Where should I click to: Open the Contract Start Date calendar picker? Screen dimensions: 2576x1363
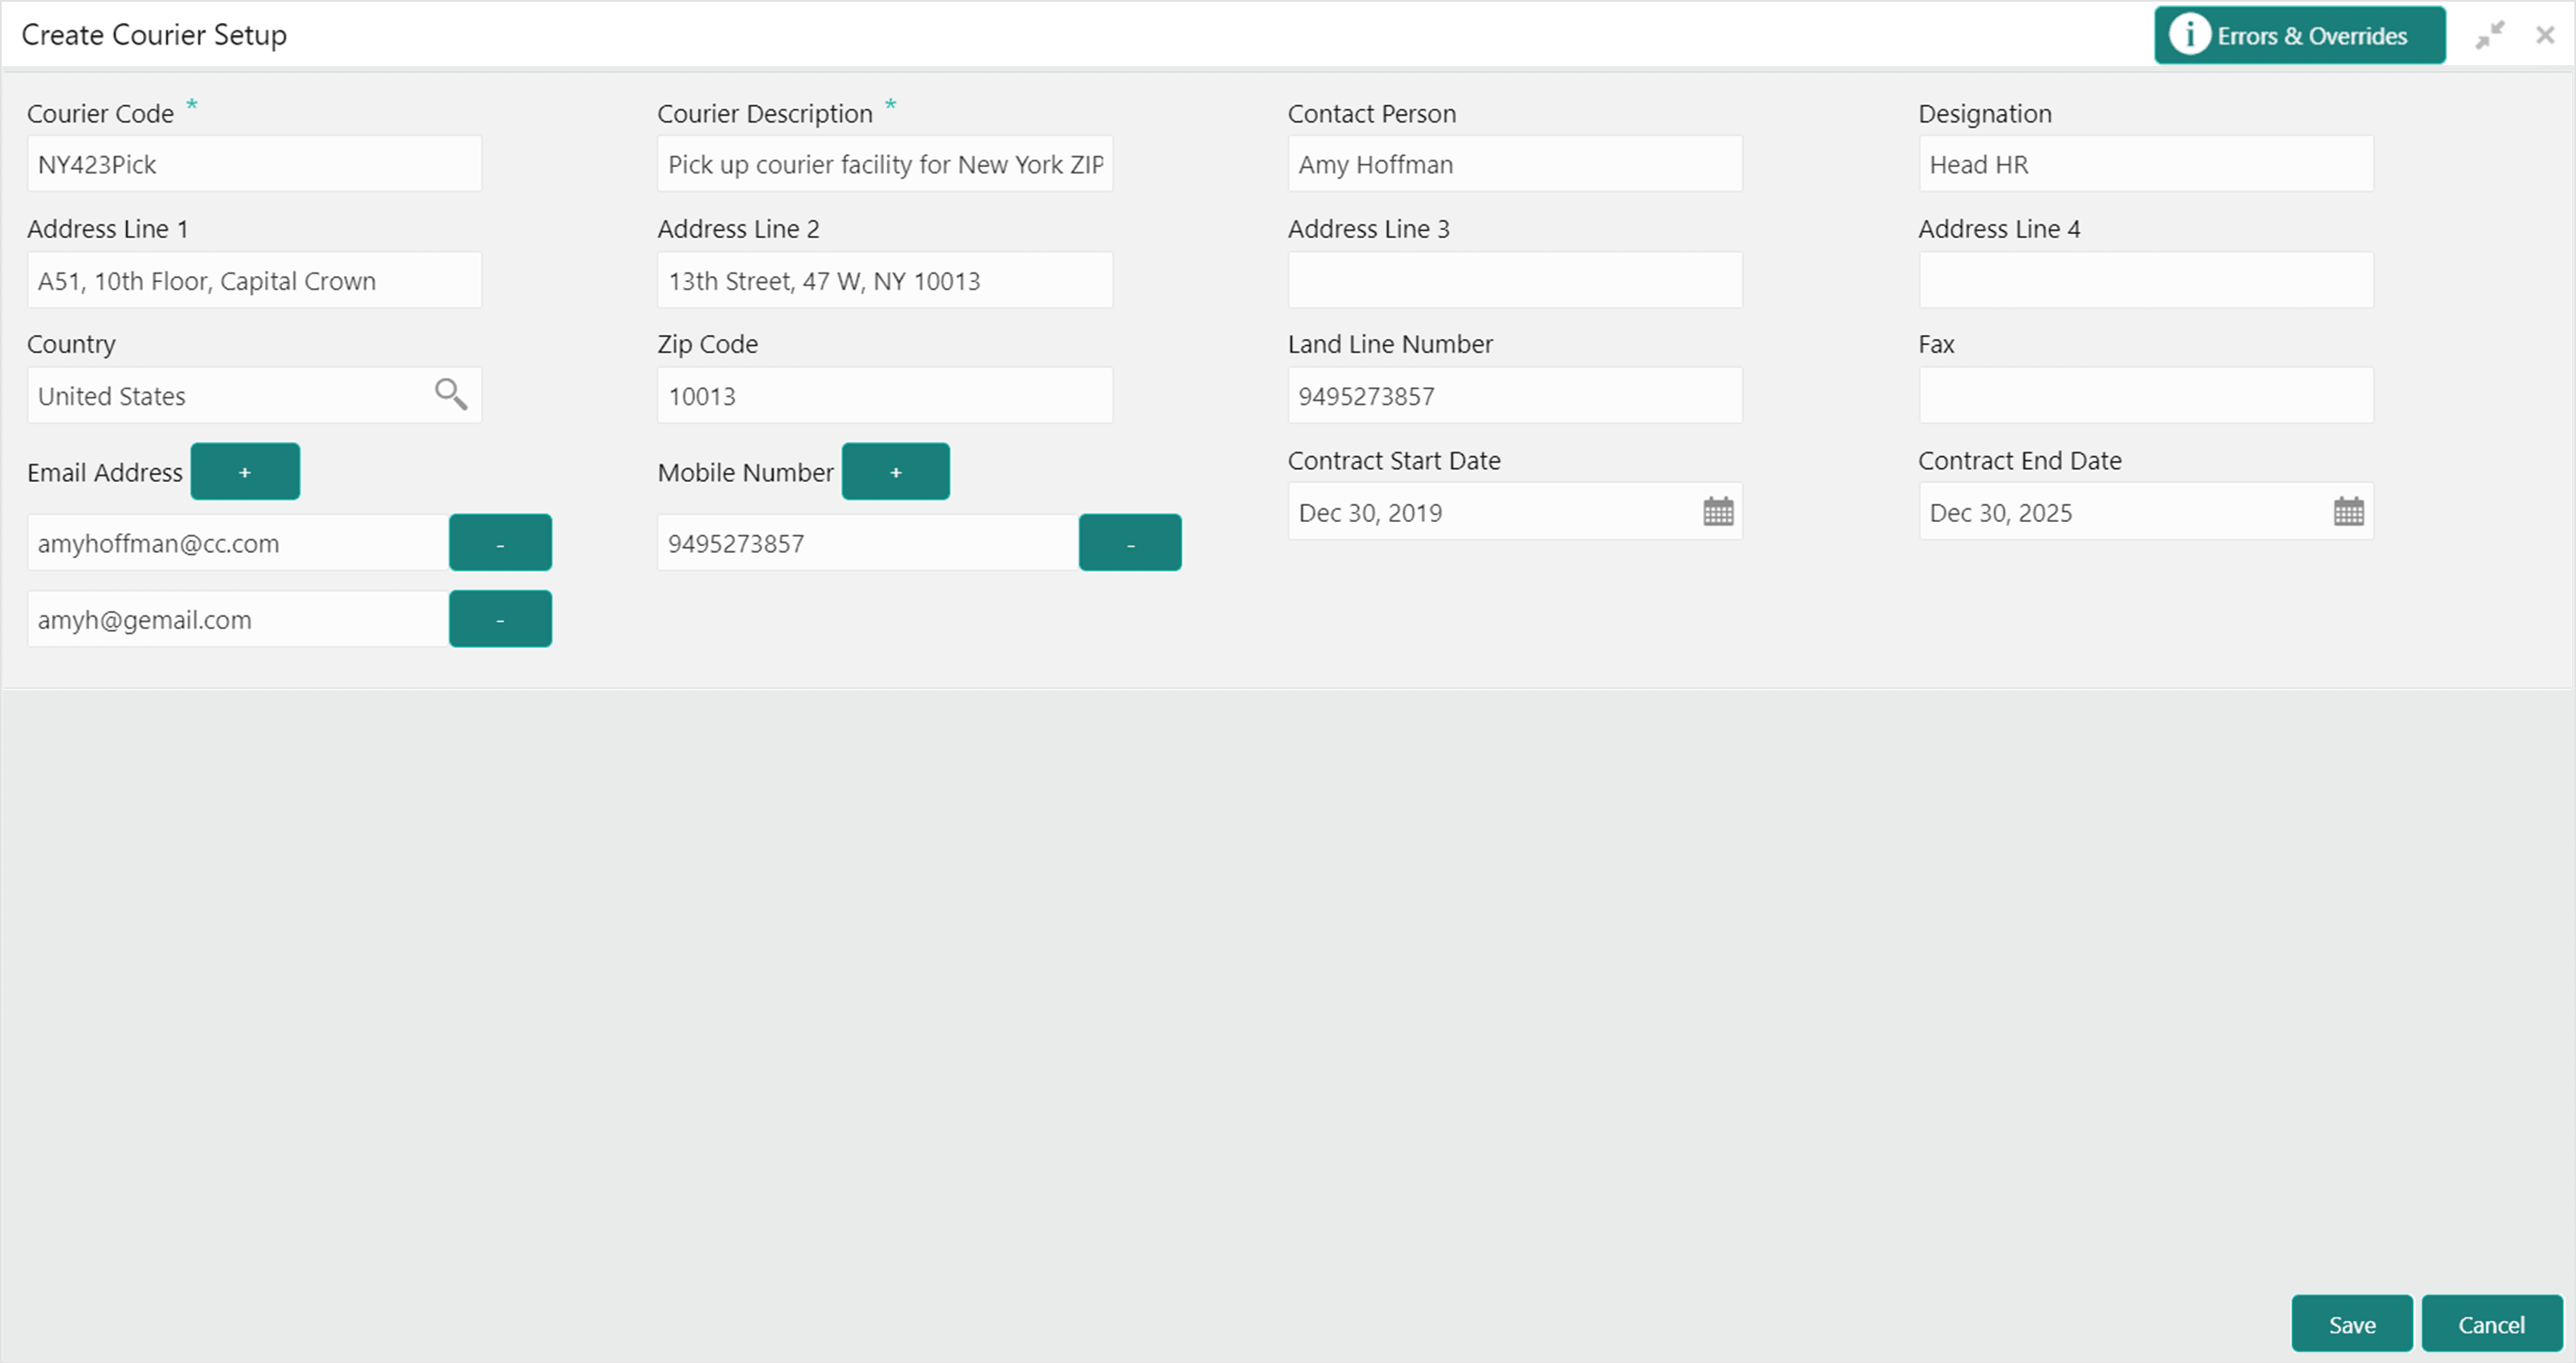(1718, 511)
